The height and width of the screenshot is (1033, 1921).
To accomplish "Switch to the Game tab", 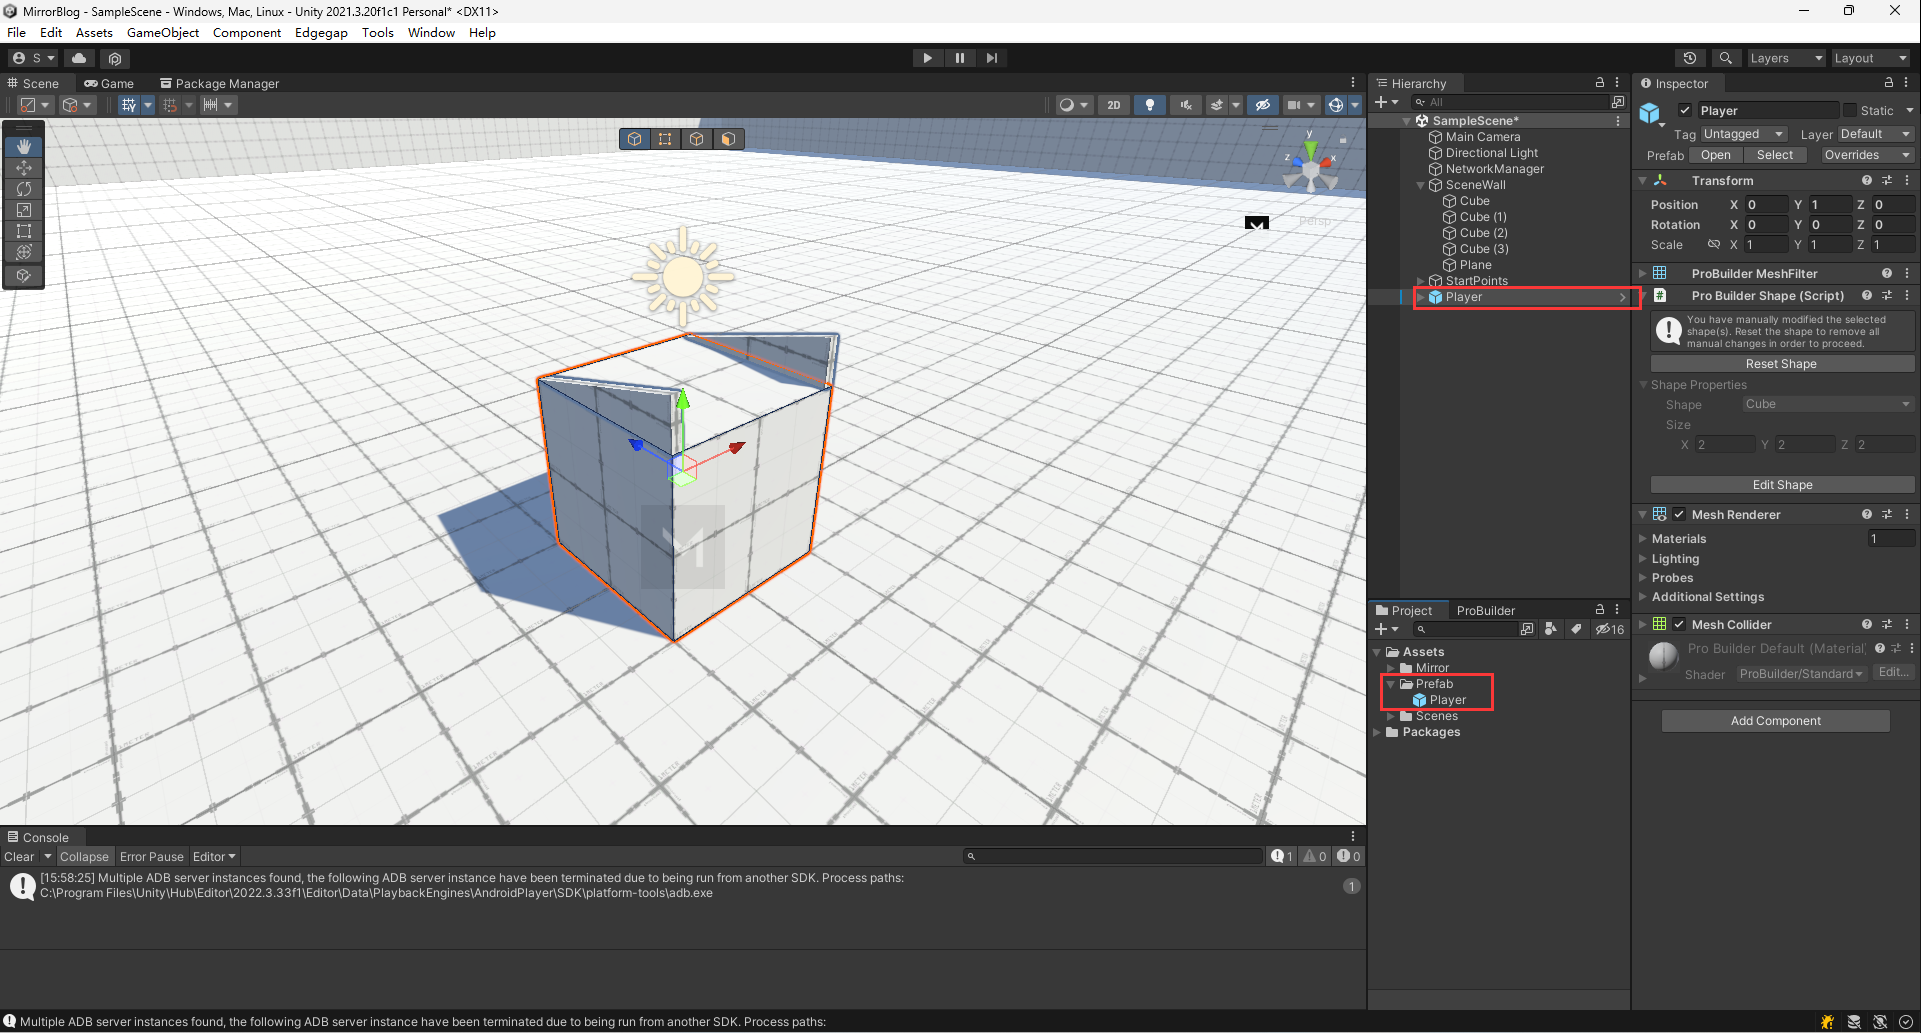I will pyautogui.click(x=109, y=83).
